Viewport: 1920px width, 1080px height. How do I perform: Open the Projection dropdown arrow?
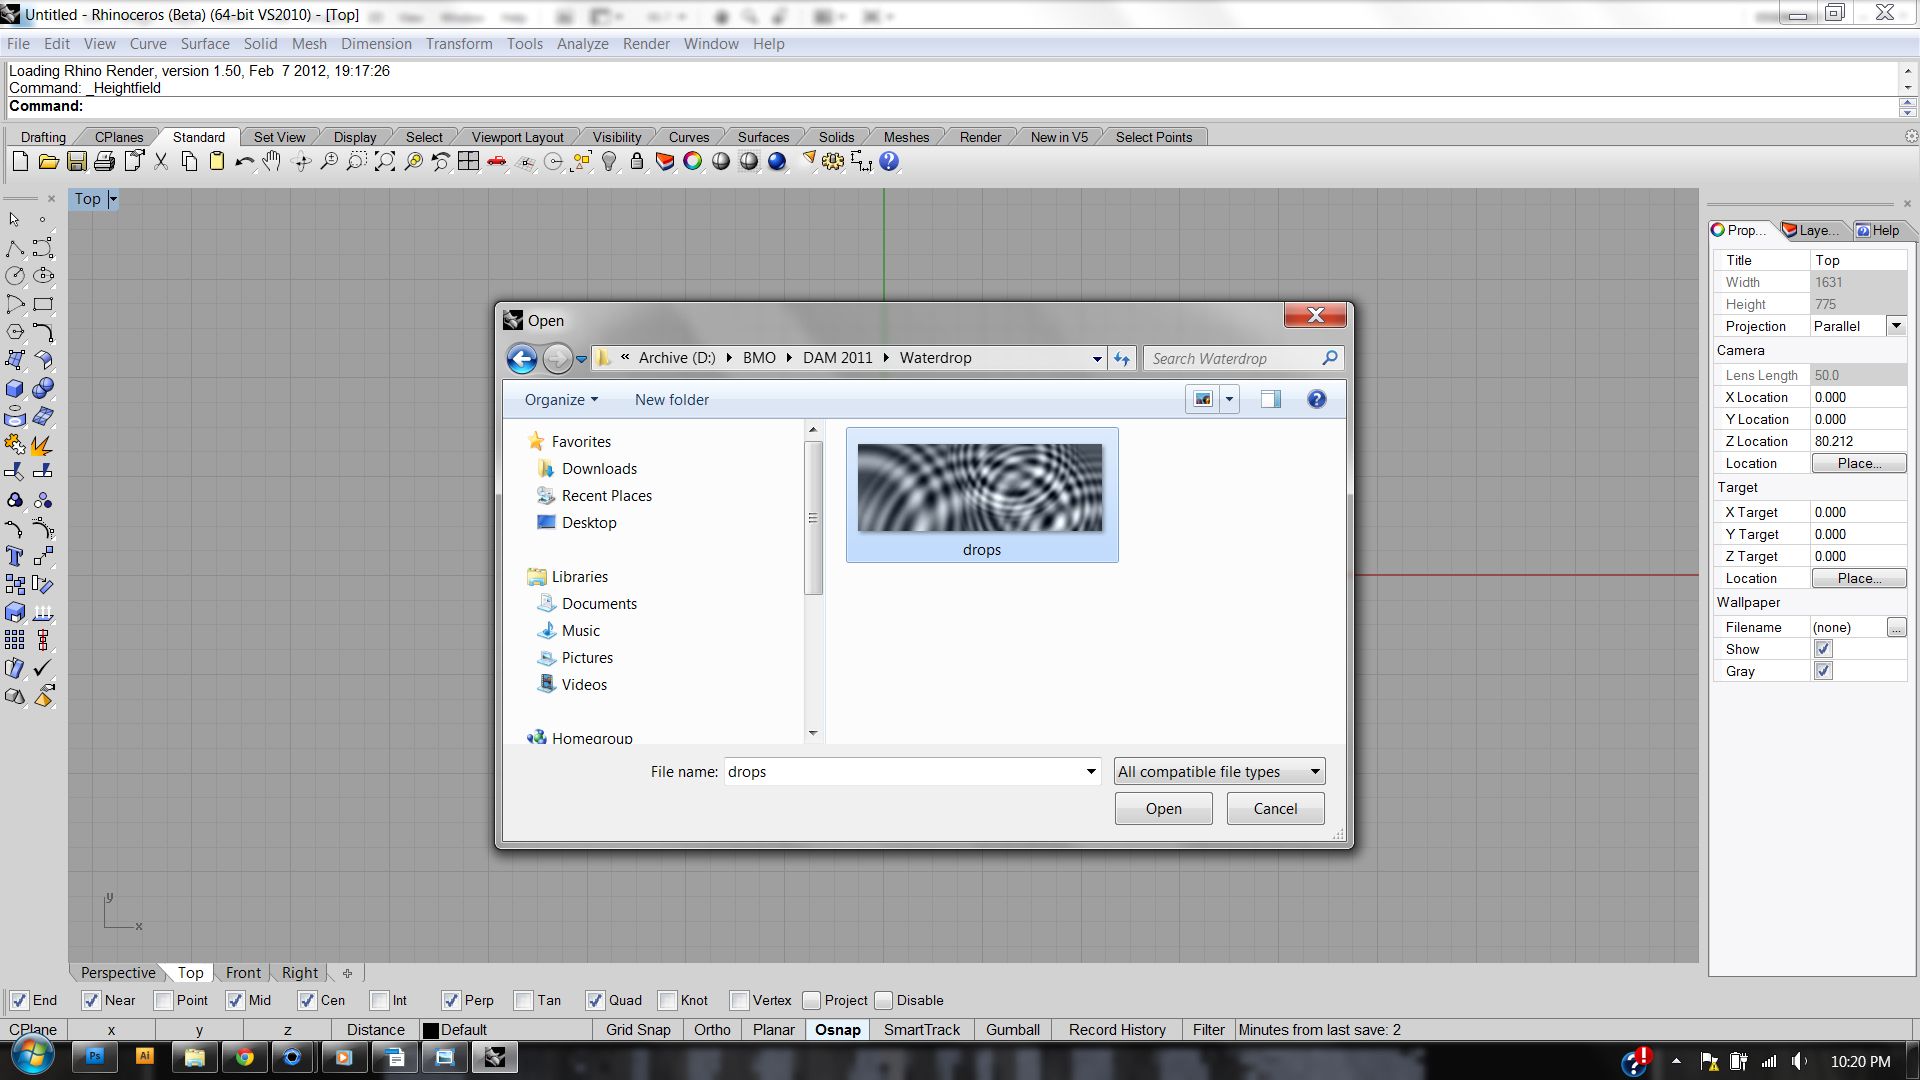tap(1895, 326)
